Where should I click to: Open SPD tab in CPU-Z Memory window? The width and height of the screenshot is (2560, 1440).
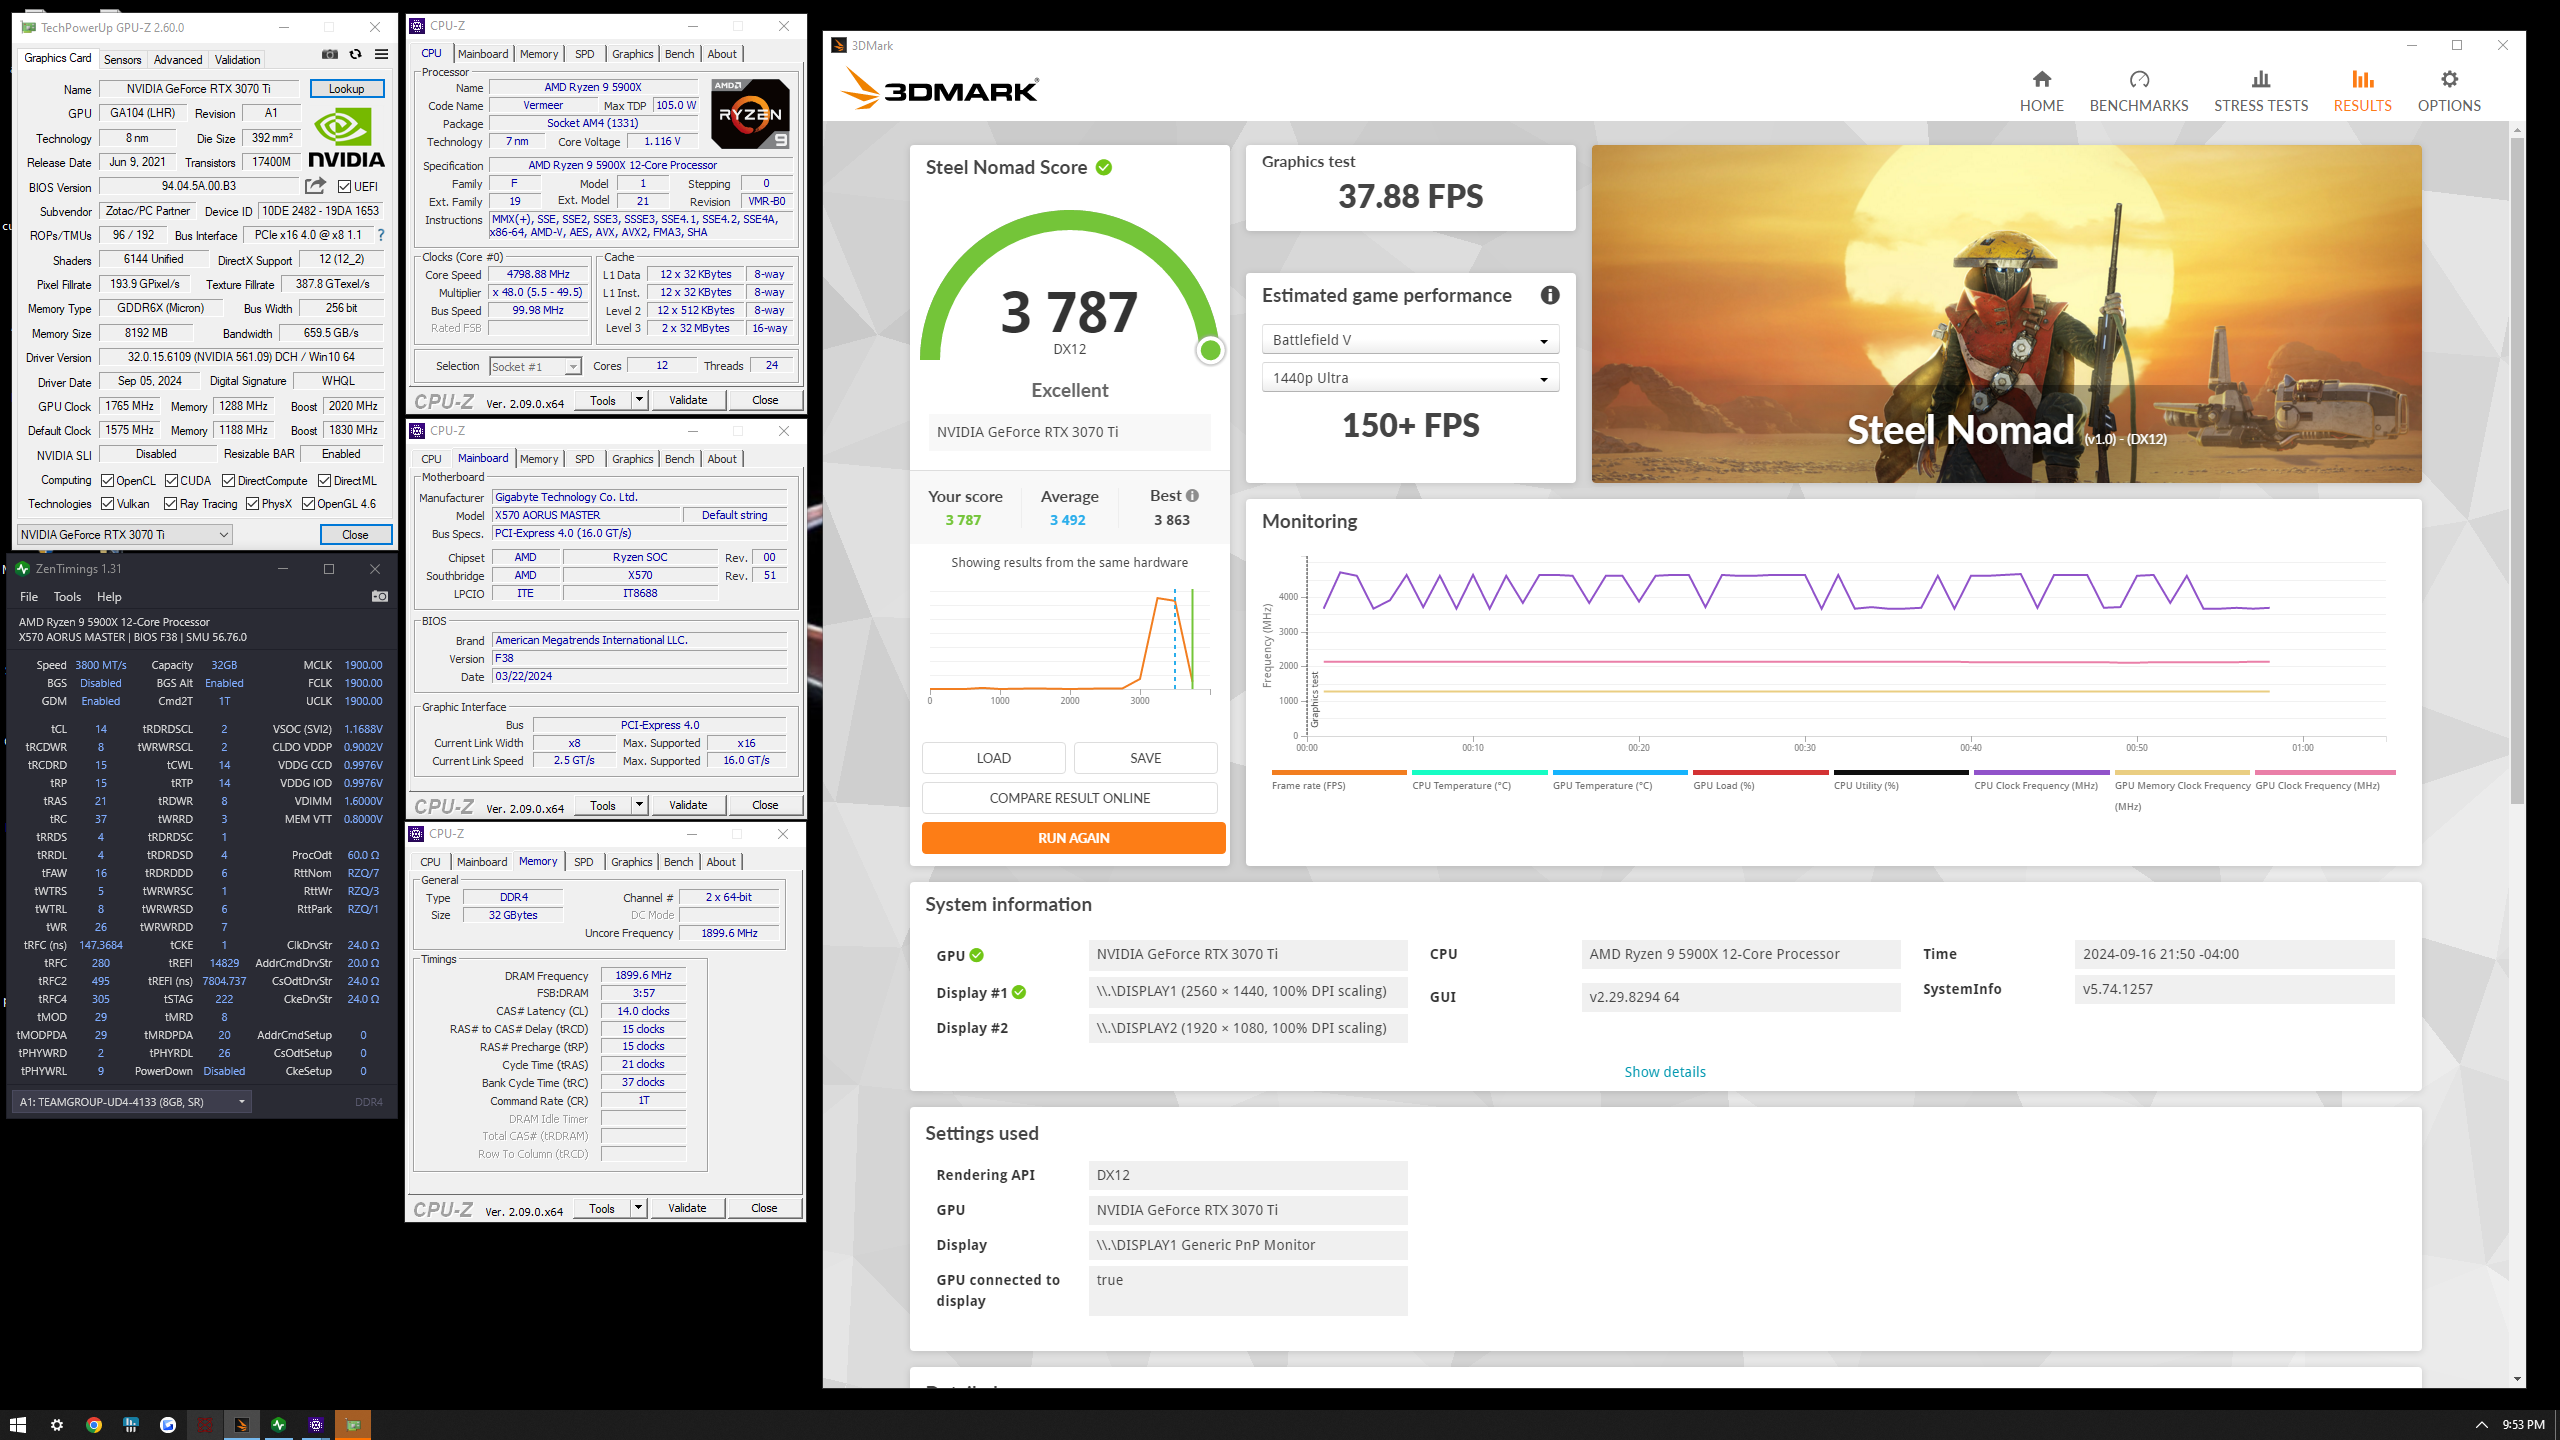pyautogui.click(x=583, y=862)
